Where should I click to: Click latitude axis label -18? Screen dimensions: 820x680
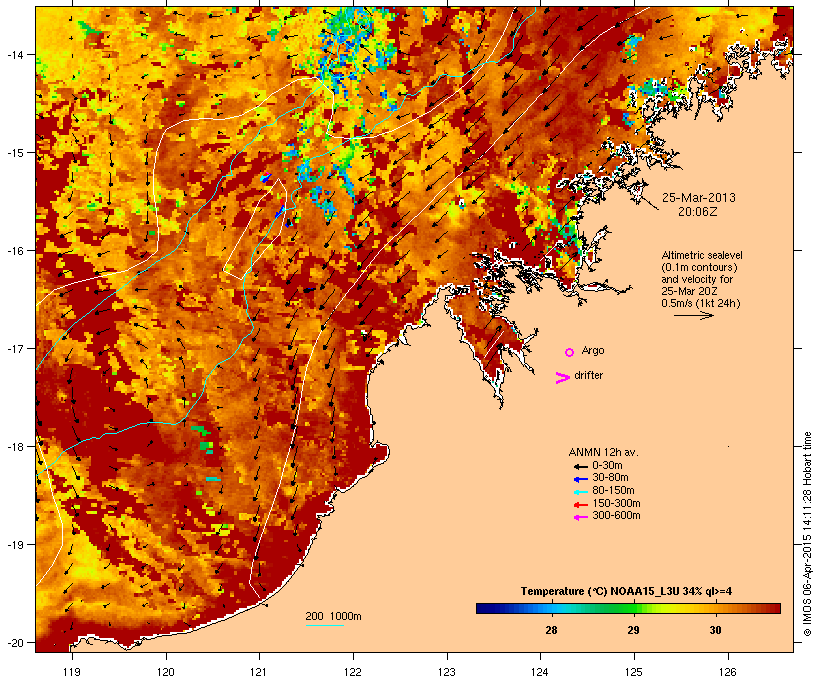(14, 447)
